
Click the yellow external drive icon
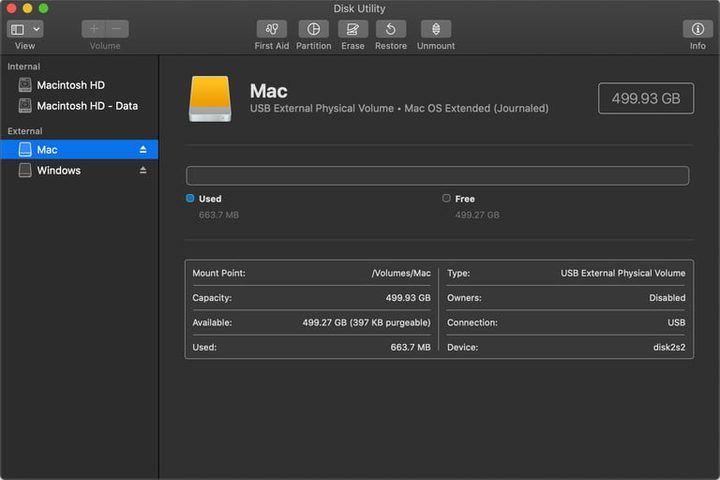[x=210, y=99]
